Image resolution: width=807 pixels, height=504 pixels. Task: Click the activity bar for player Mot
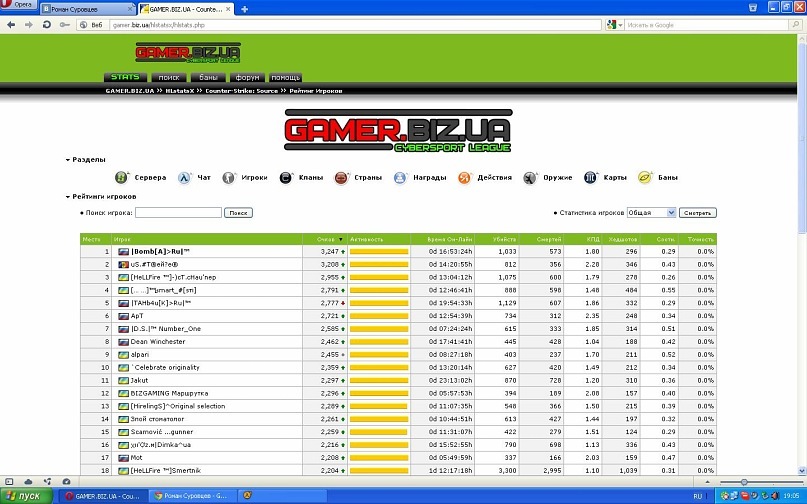379,458
